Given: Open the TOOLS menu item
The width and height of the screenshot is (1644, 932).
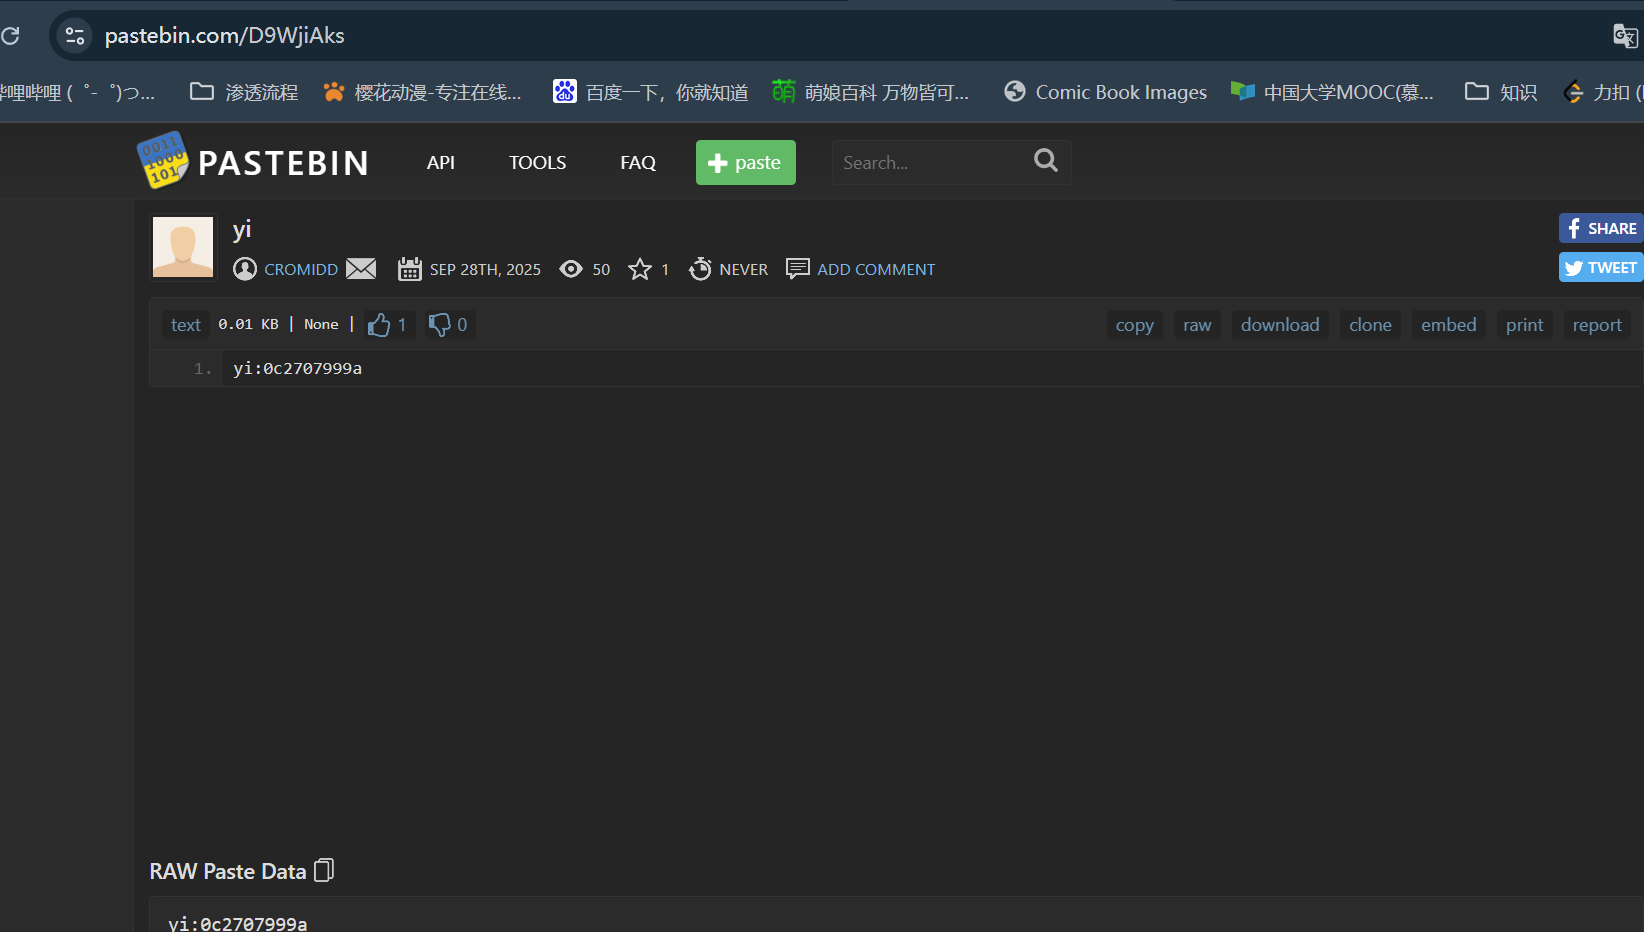Looking at the screenshot, I should click(x=537, y=162).
